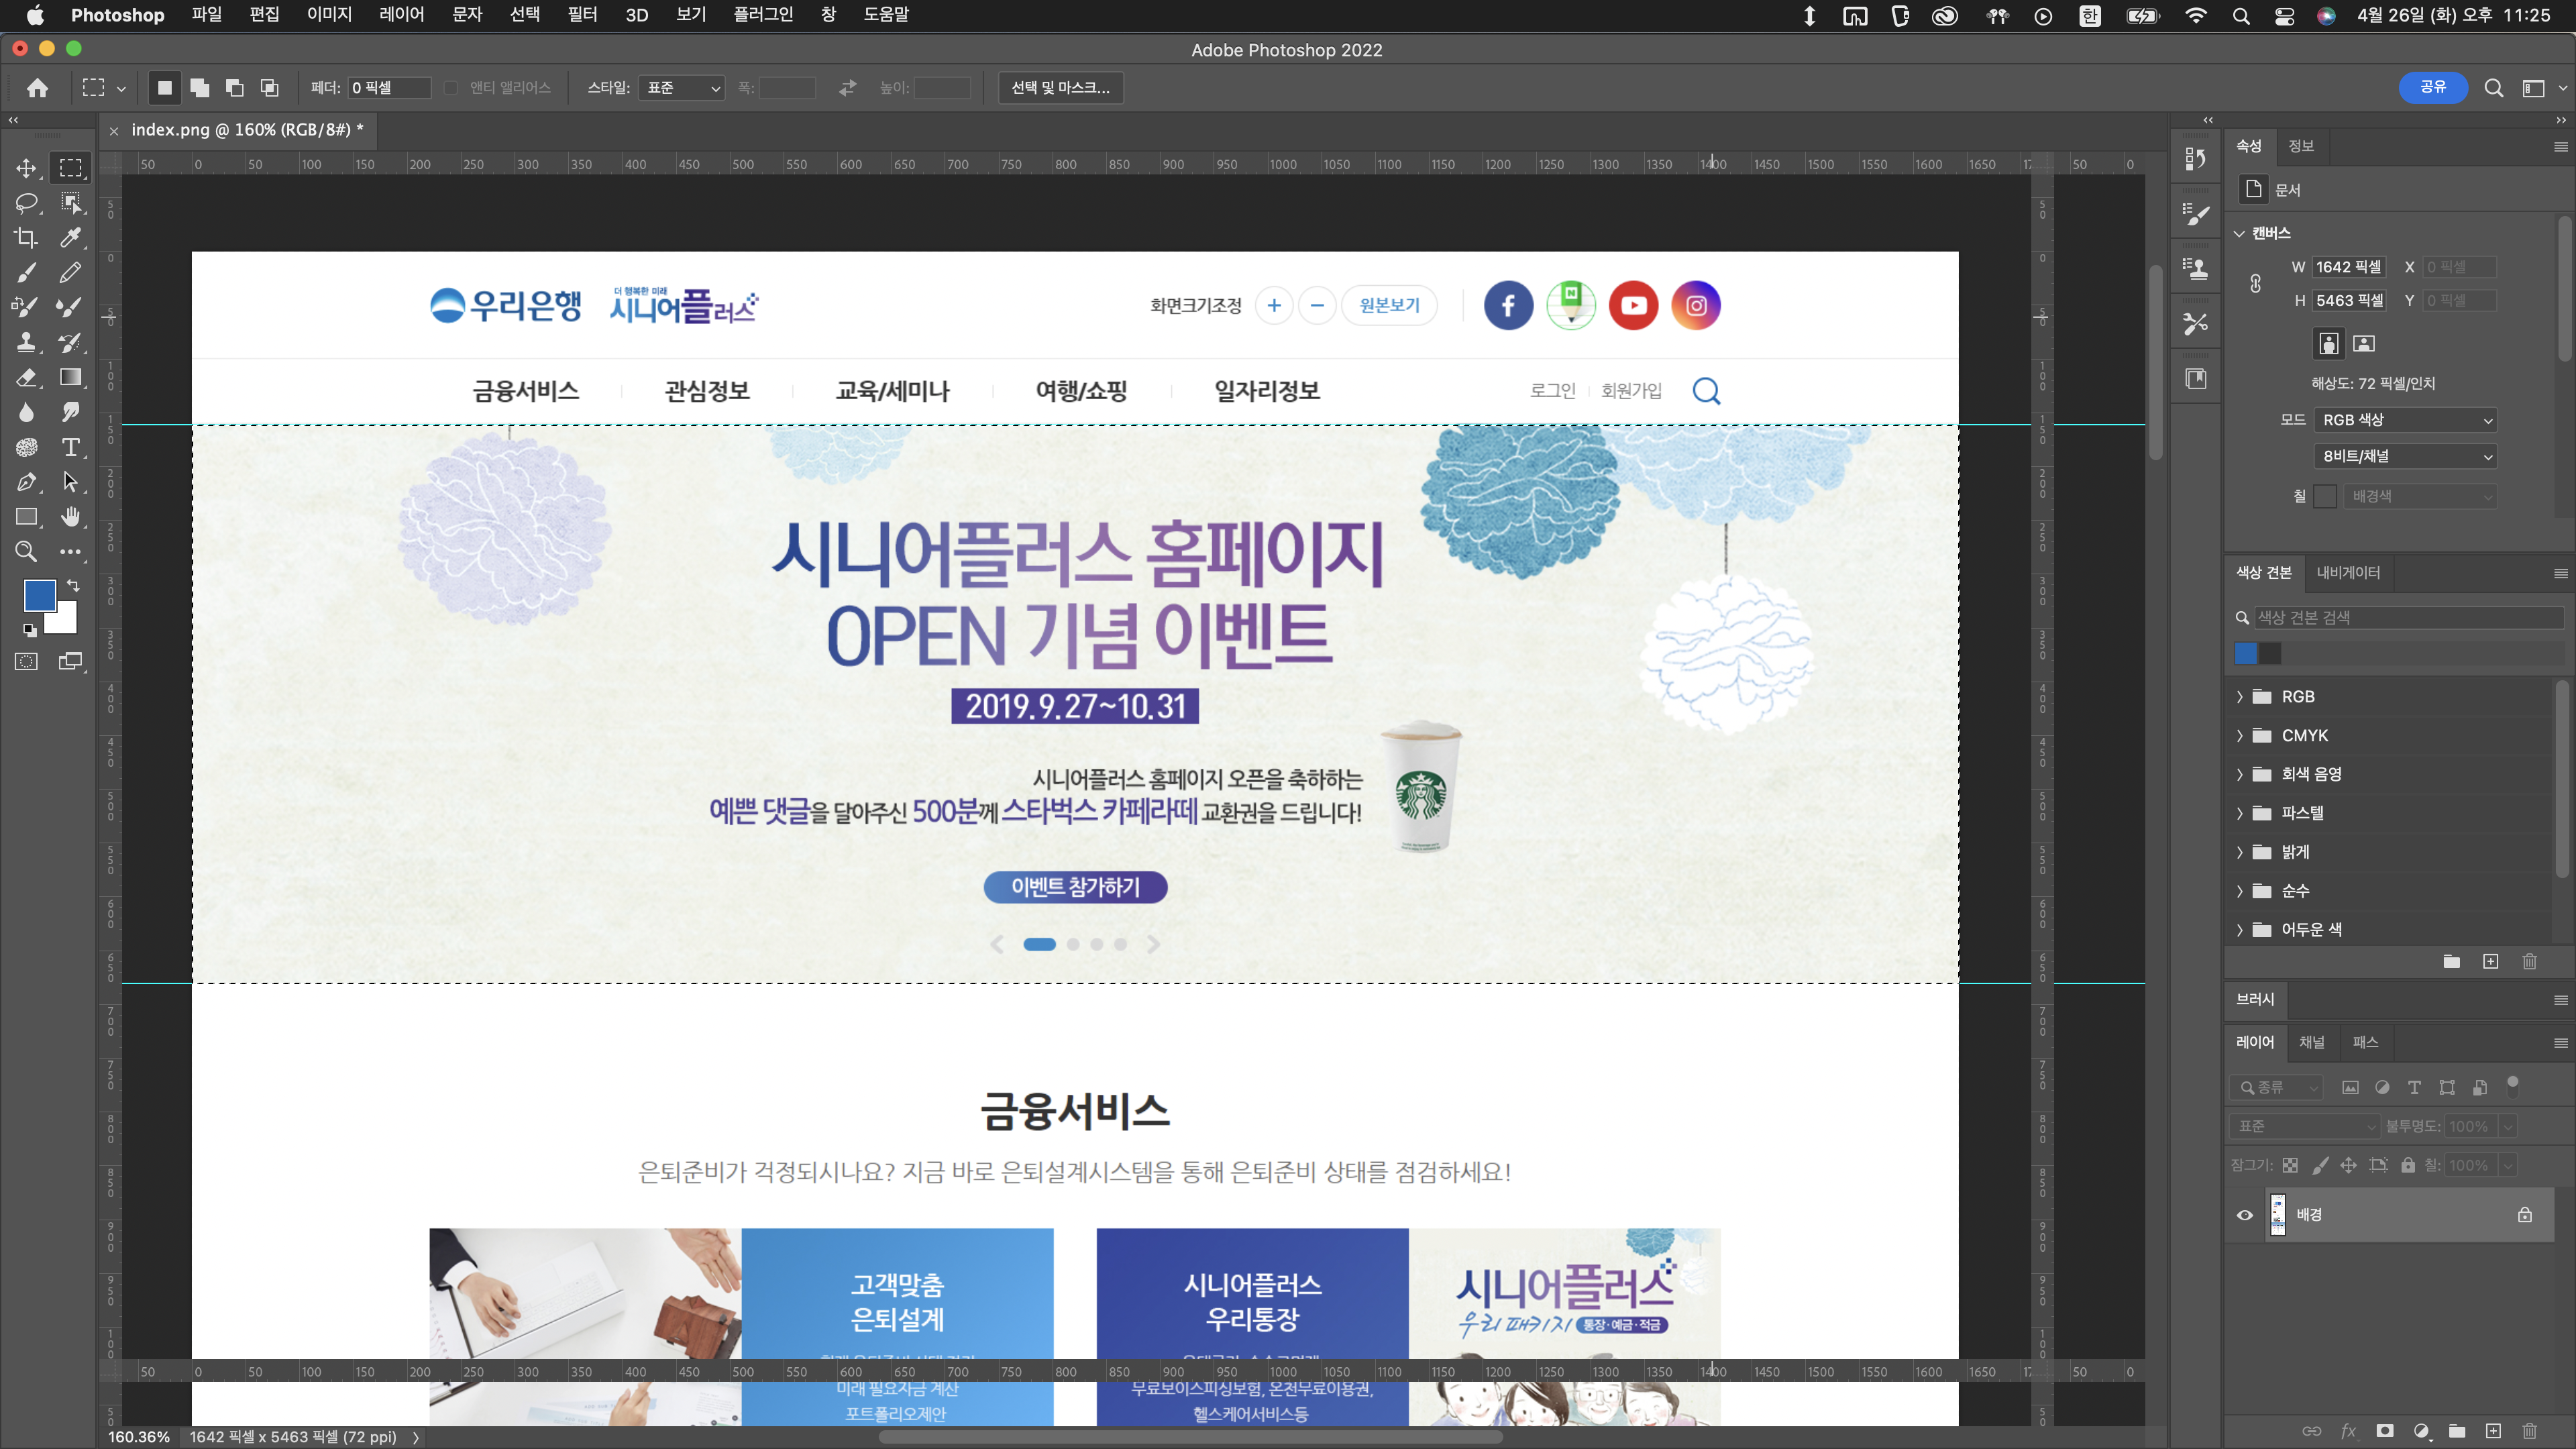Expand the 파스텔 swatch folder
The height and width of the screenshot is (1449, 2576).
tap(2240, 813)
